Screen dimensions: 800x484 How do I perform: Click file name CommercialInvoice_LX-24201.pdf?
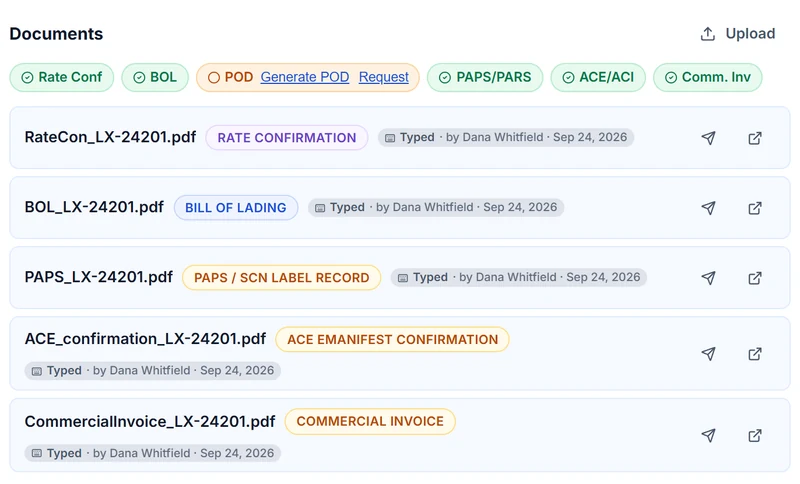[x=150, y=421]
